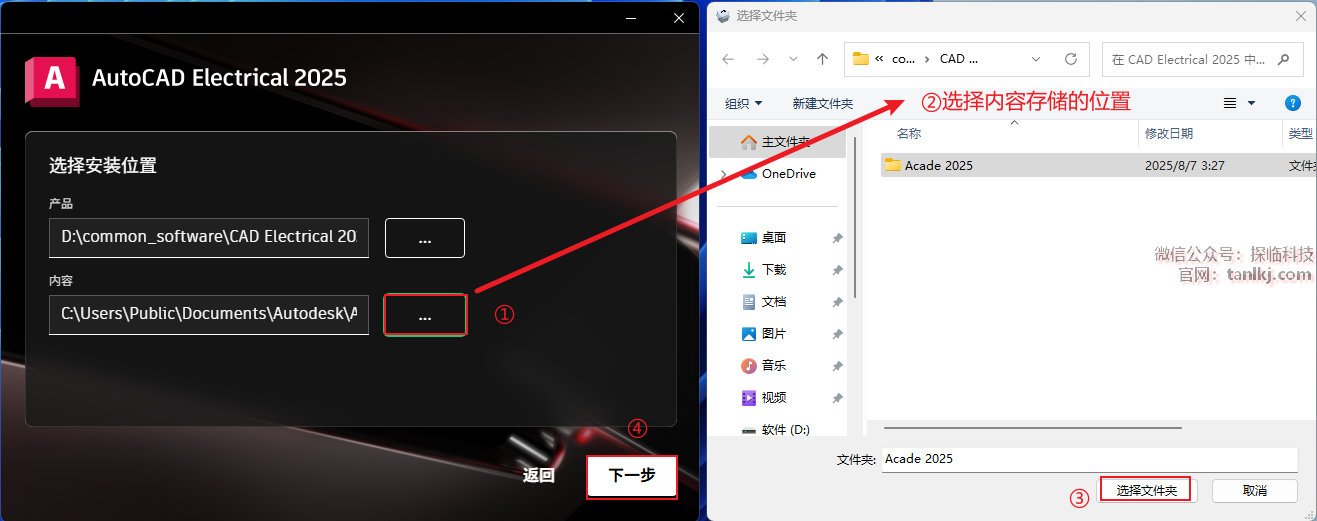
Task: Unpin 桌面 pin icon
Action: (x=837, y=238)
